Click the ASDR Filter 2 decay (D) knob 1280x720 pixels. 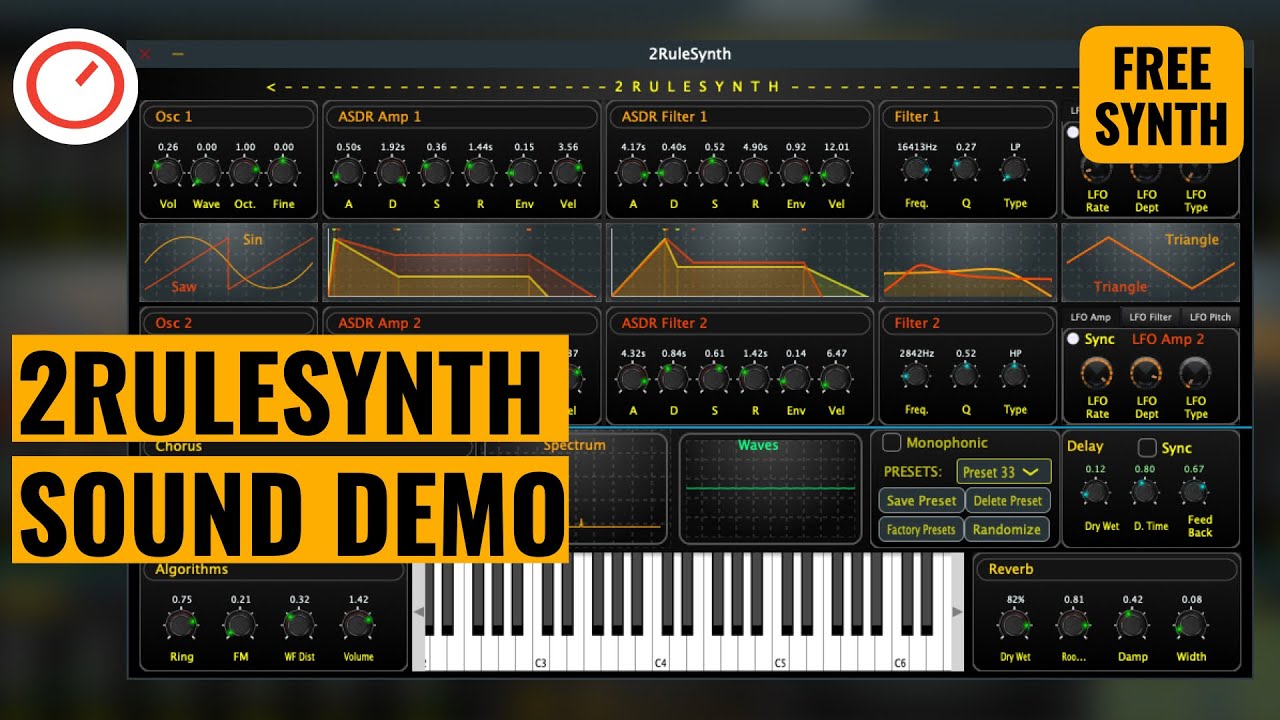click(x=673, y=379)
